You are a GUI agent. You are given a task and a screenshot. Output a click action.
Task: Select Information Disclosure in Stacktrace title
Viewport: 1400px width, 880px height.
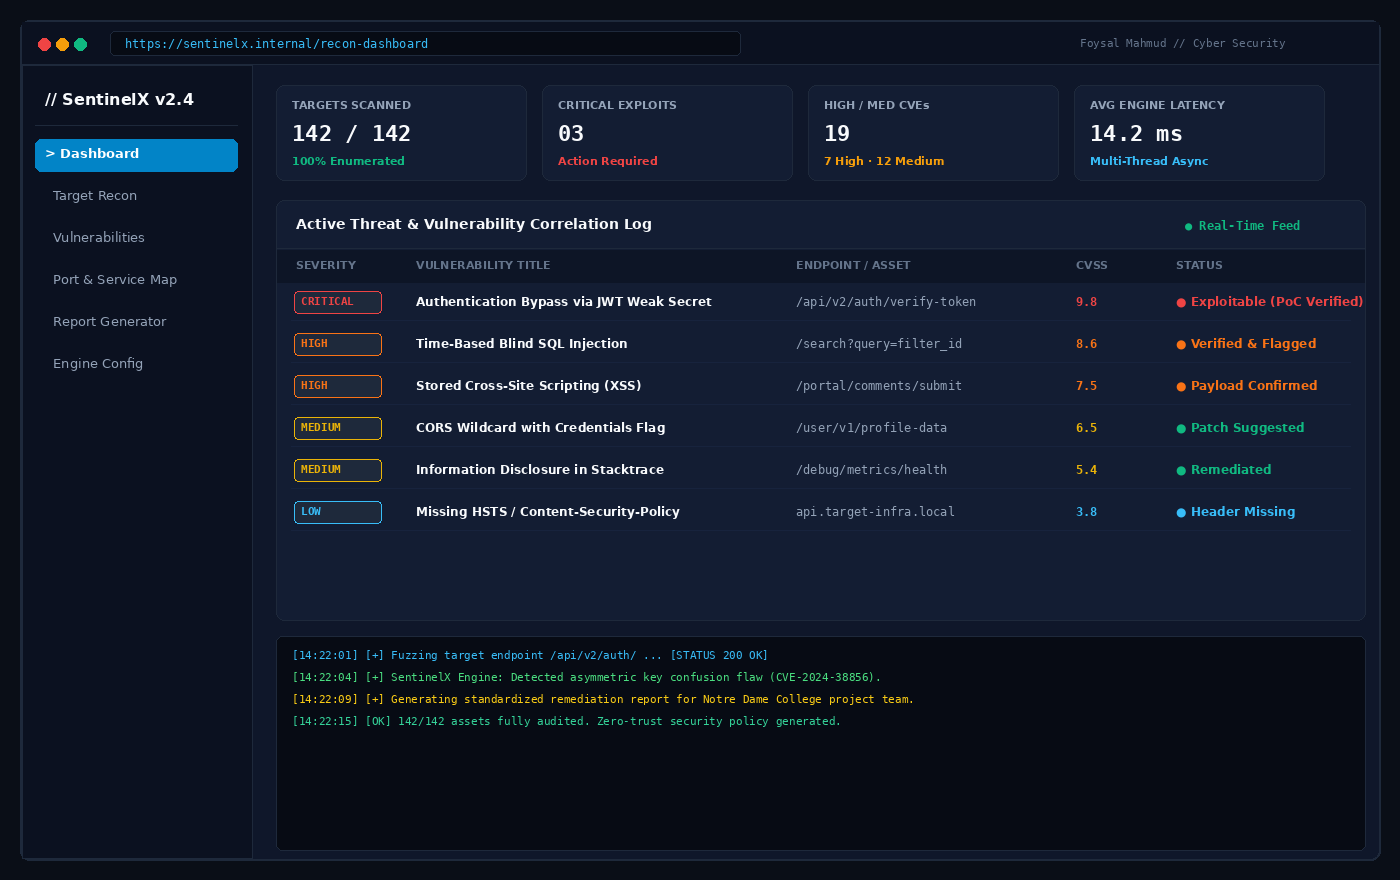coord(540,470)
